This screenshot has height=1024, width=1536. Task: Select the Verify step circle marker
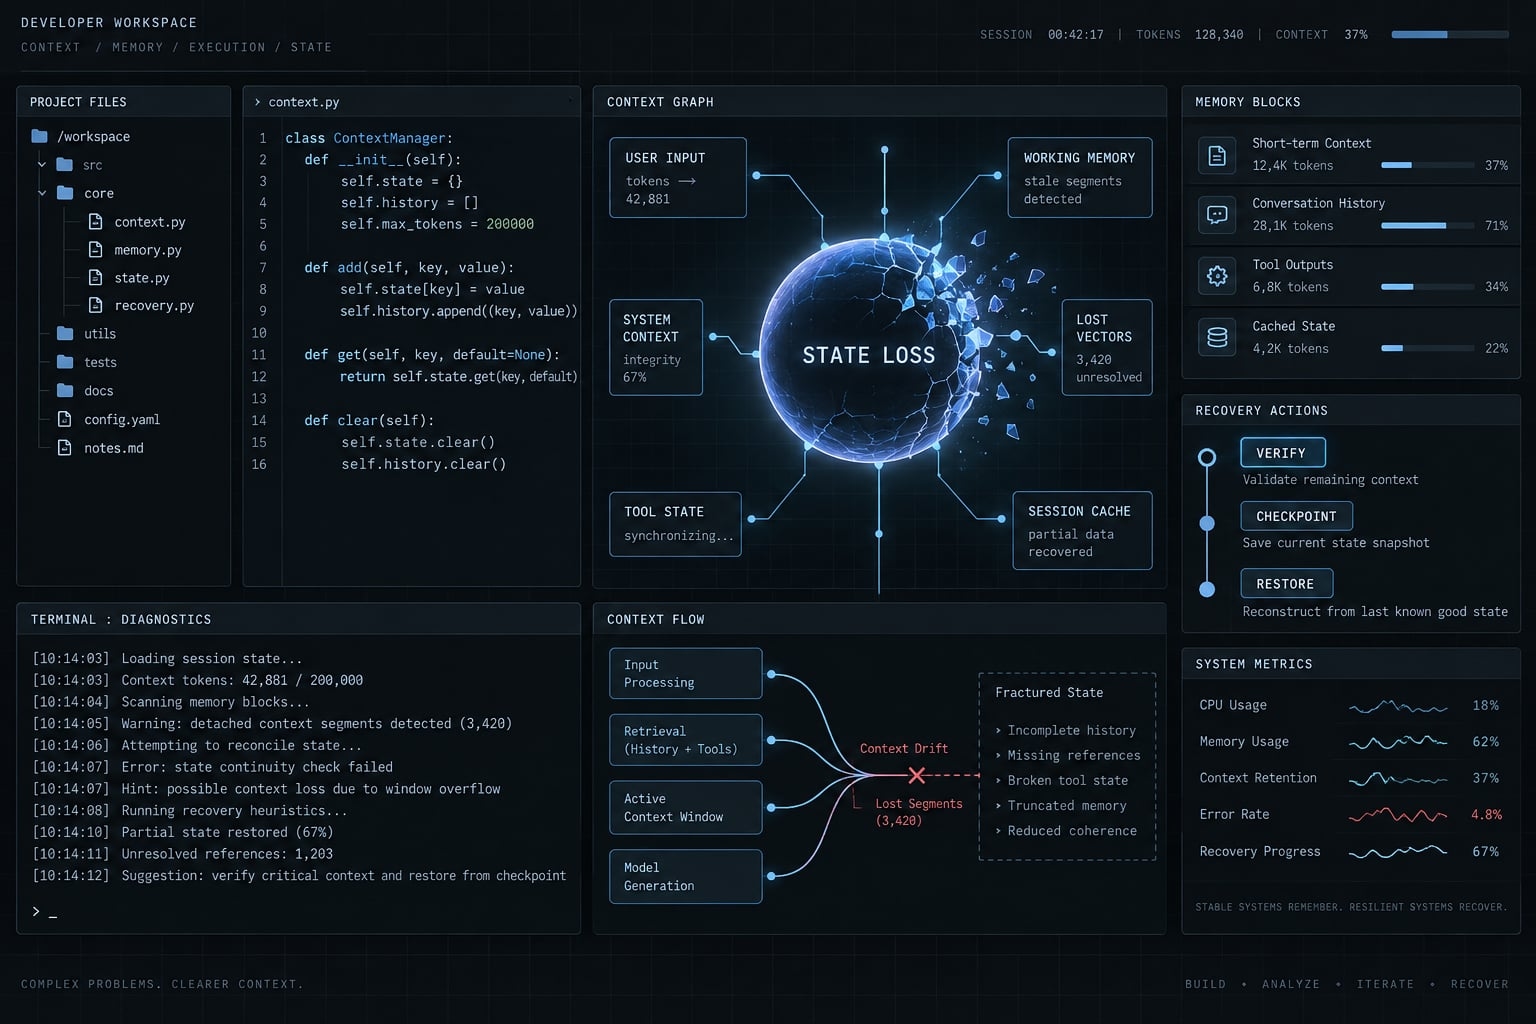tap(1207, 458)
